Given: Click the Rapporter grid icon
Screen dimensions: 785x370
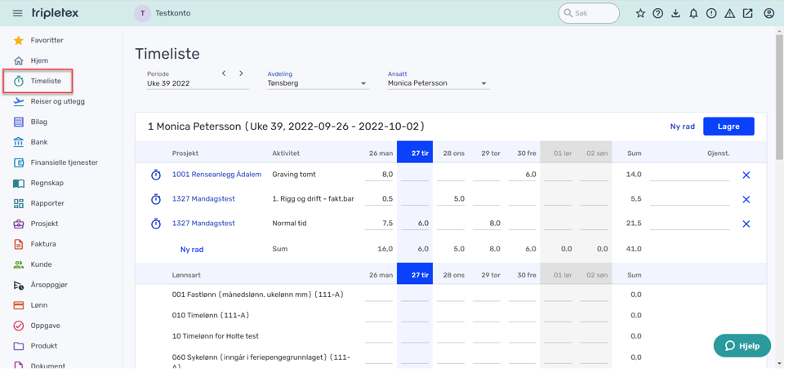Looking at the screenshot, I should 19,203.
